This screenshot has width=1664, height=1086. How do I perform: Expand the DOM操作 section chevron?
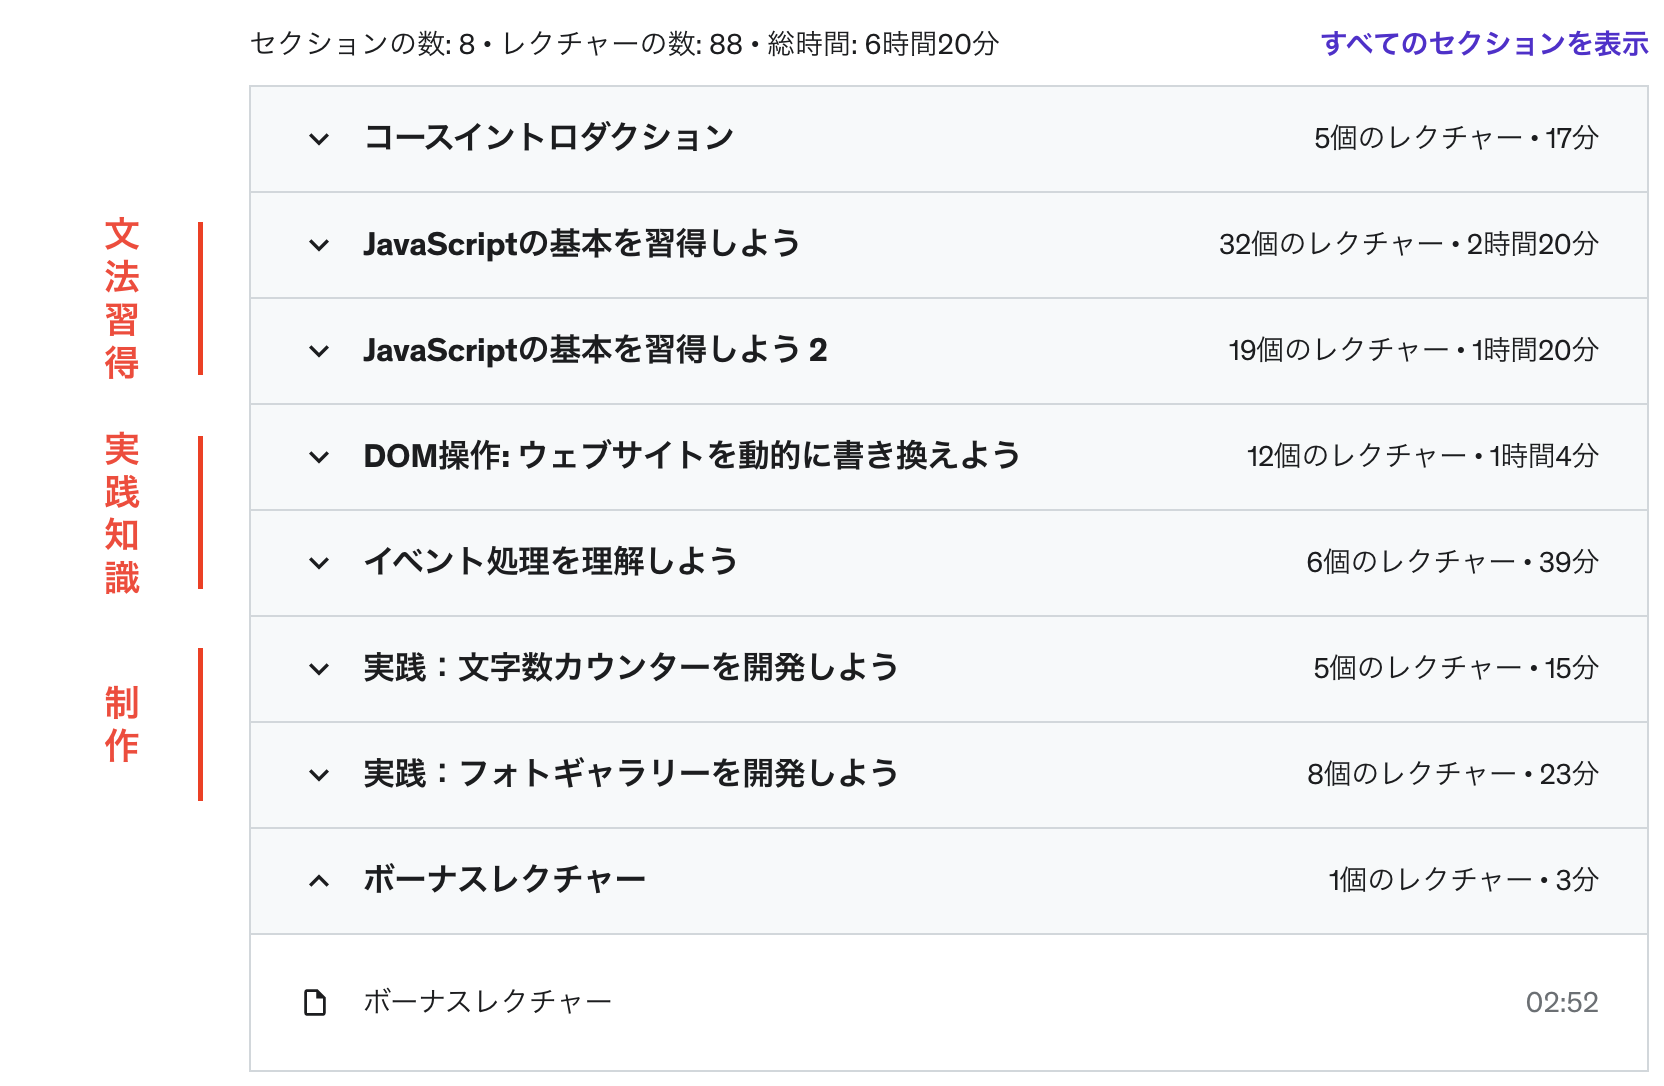pyautogui.click(x=319, y=457)
